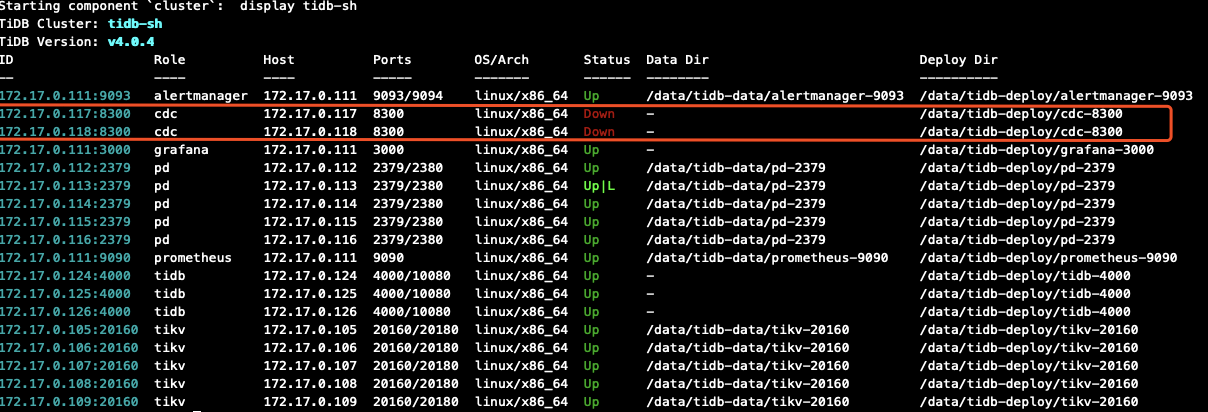Click Up status for 172.17.0.106 tikv
1208x412 pixels.
591,348
